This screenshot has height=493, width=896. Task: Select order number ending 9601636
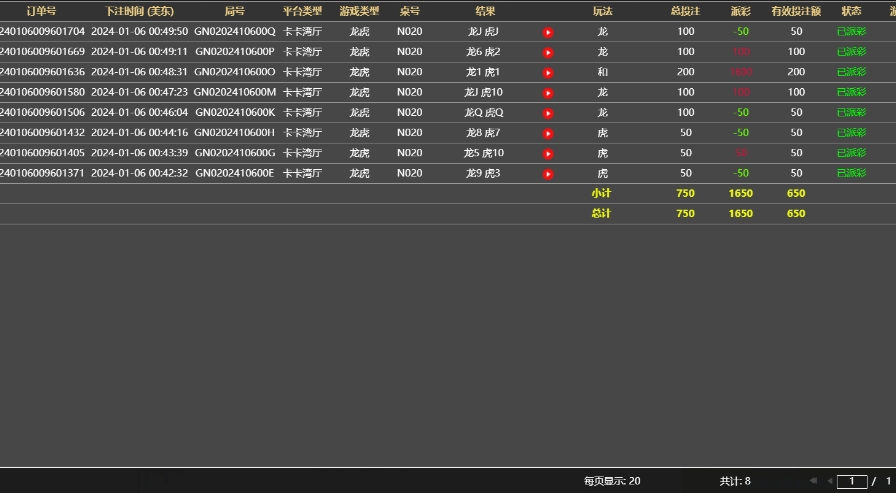42,72
